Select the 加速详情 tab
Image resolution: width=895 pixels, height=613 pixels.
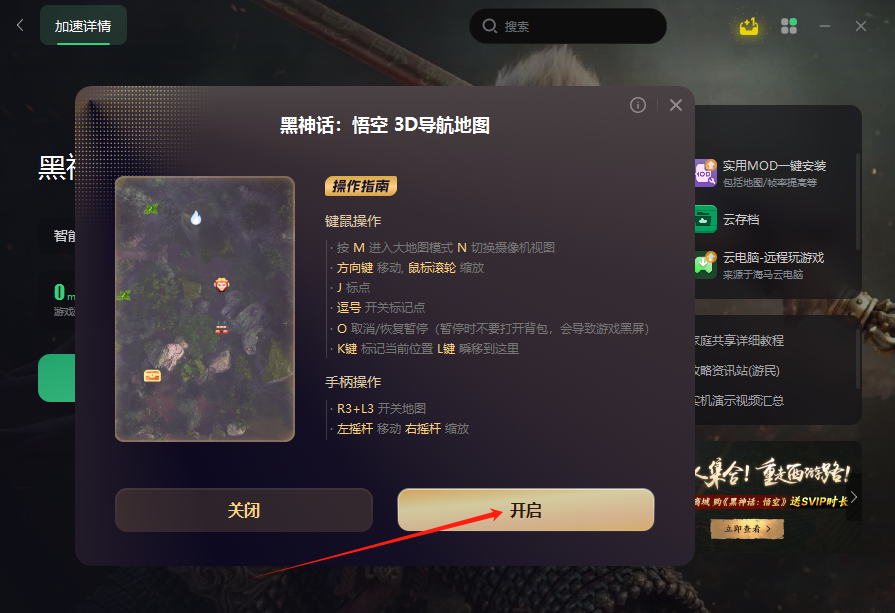83,26
